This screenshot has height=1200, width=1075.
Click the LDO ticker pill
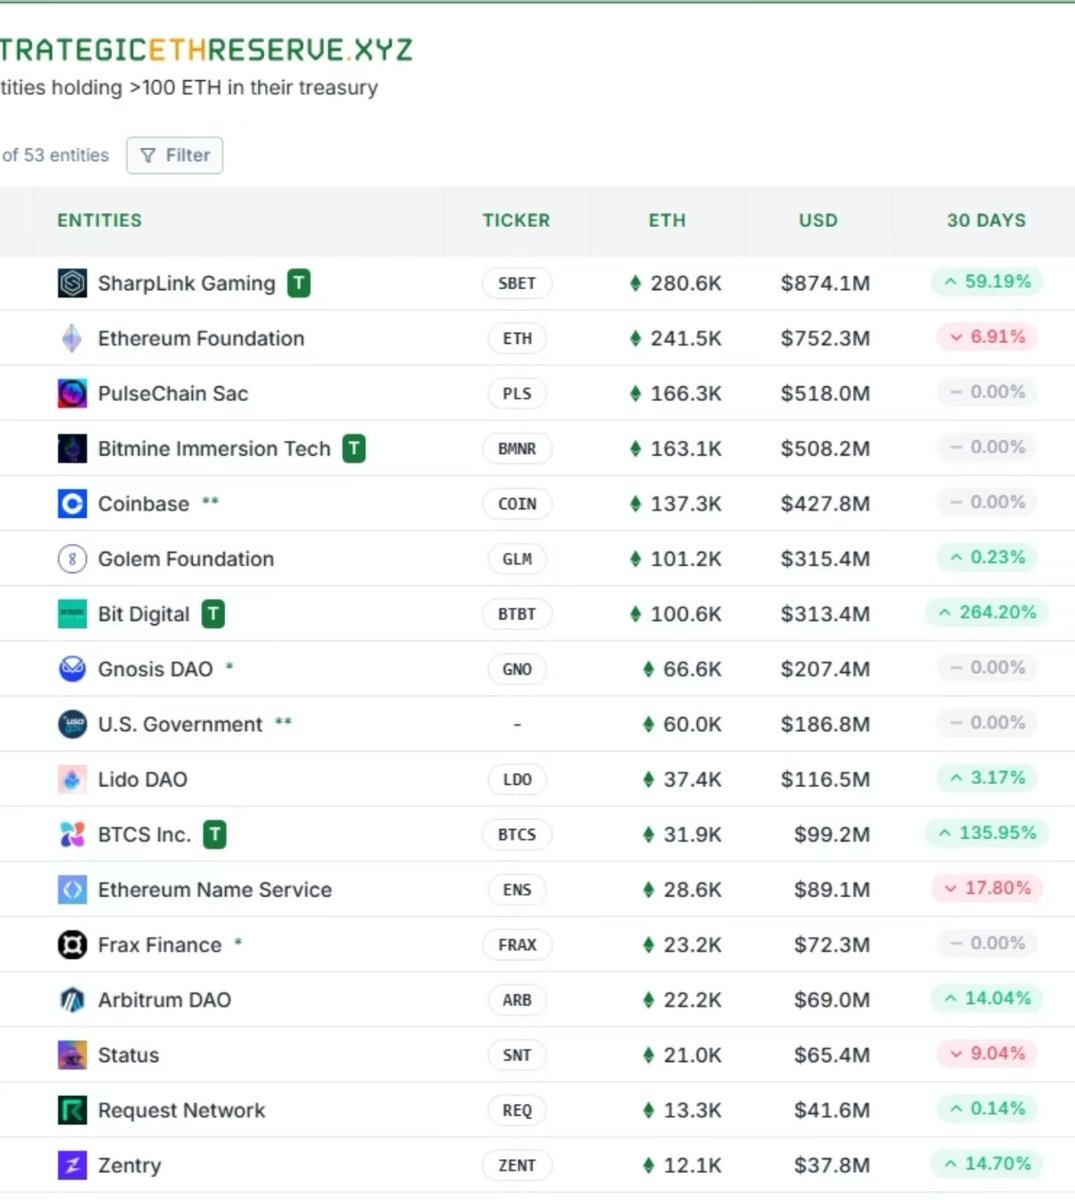[x=517, y=780]
